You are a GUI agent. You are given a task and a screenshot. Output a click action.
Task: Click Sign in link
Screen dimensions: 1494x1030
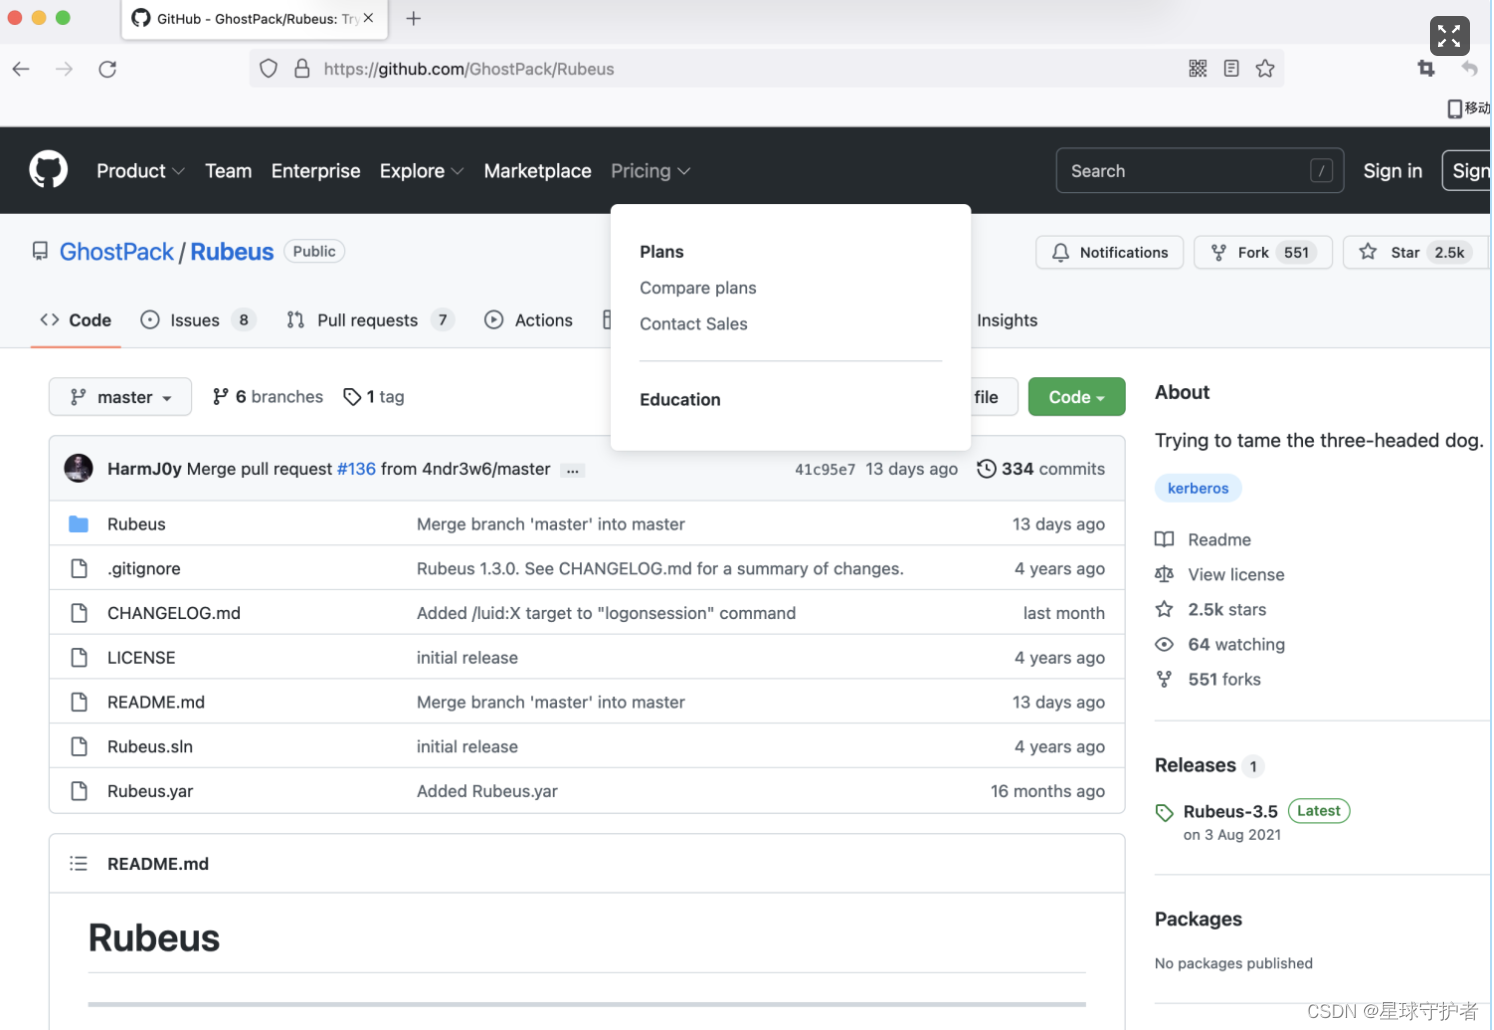tap(1392, 171)
